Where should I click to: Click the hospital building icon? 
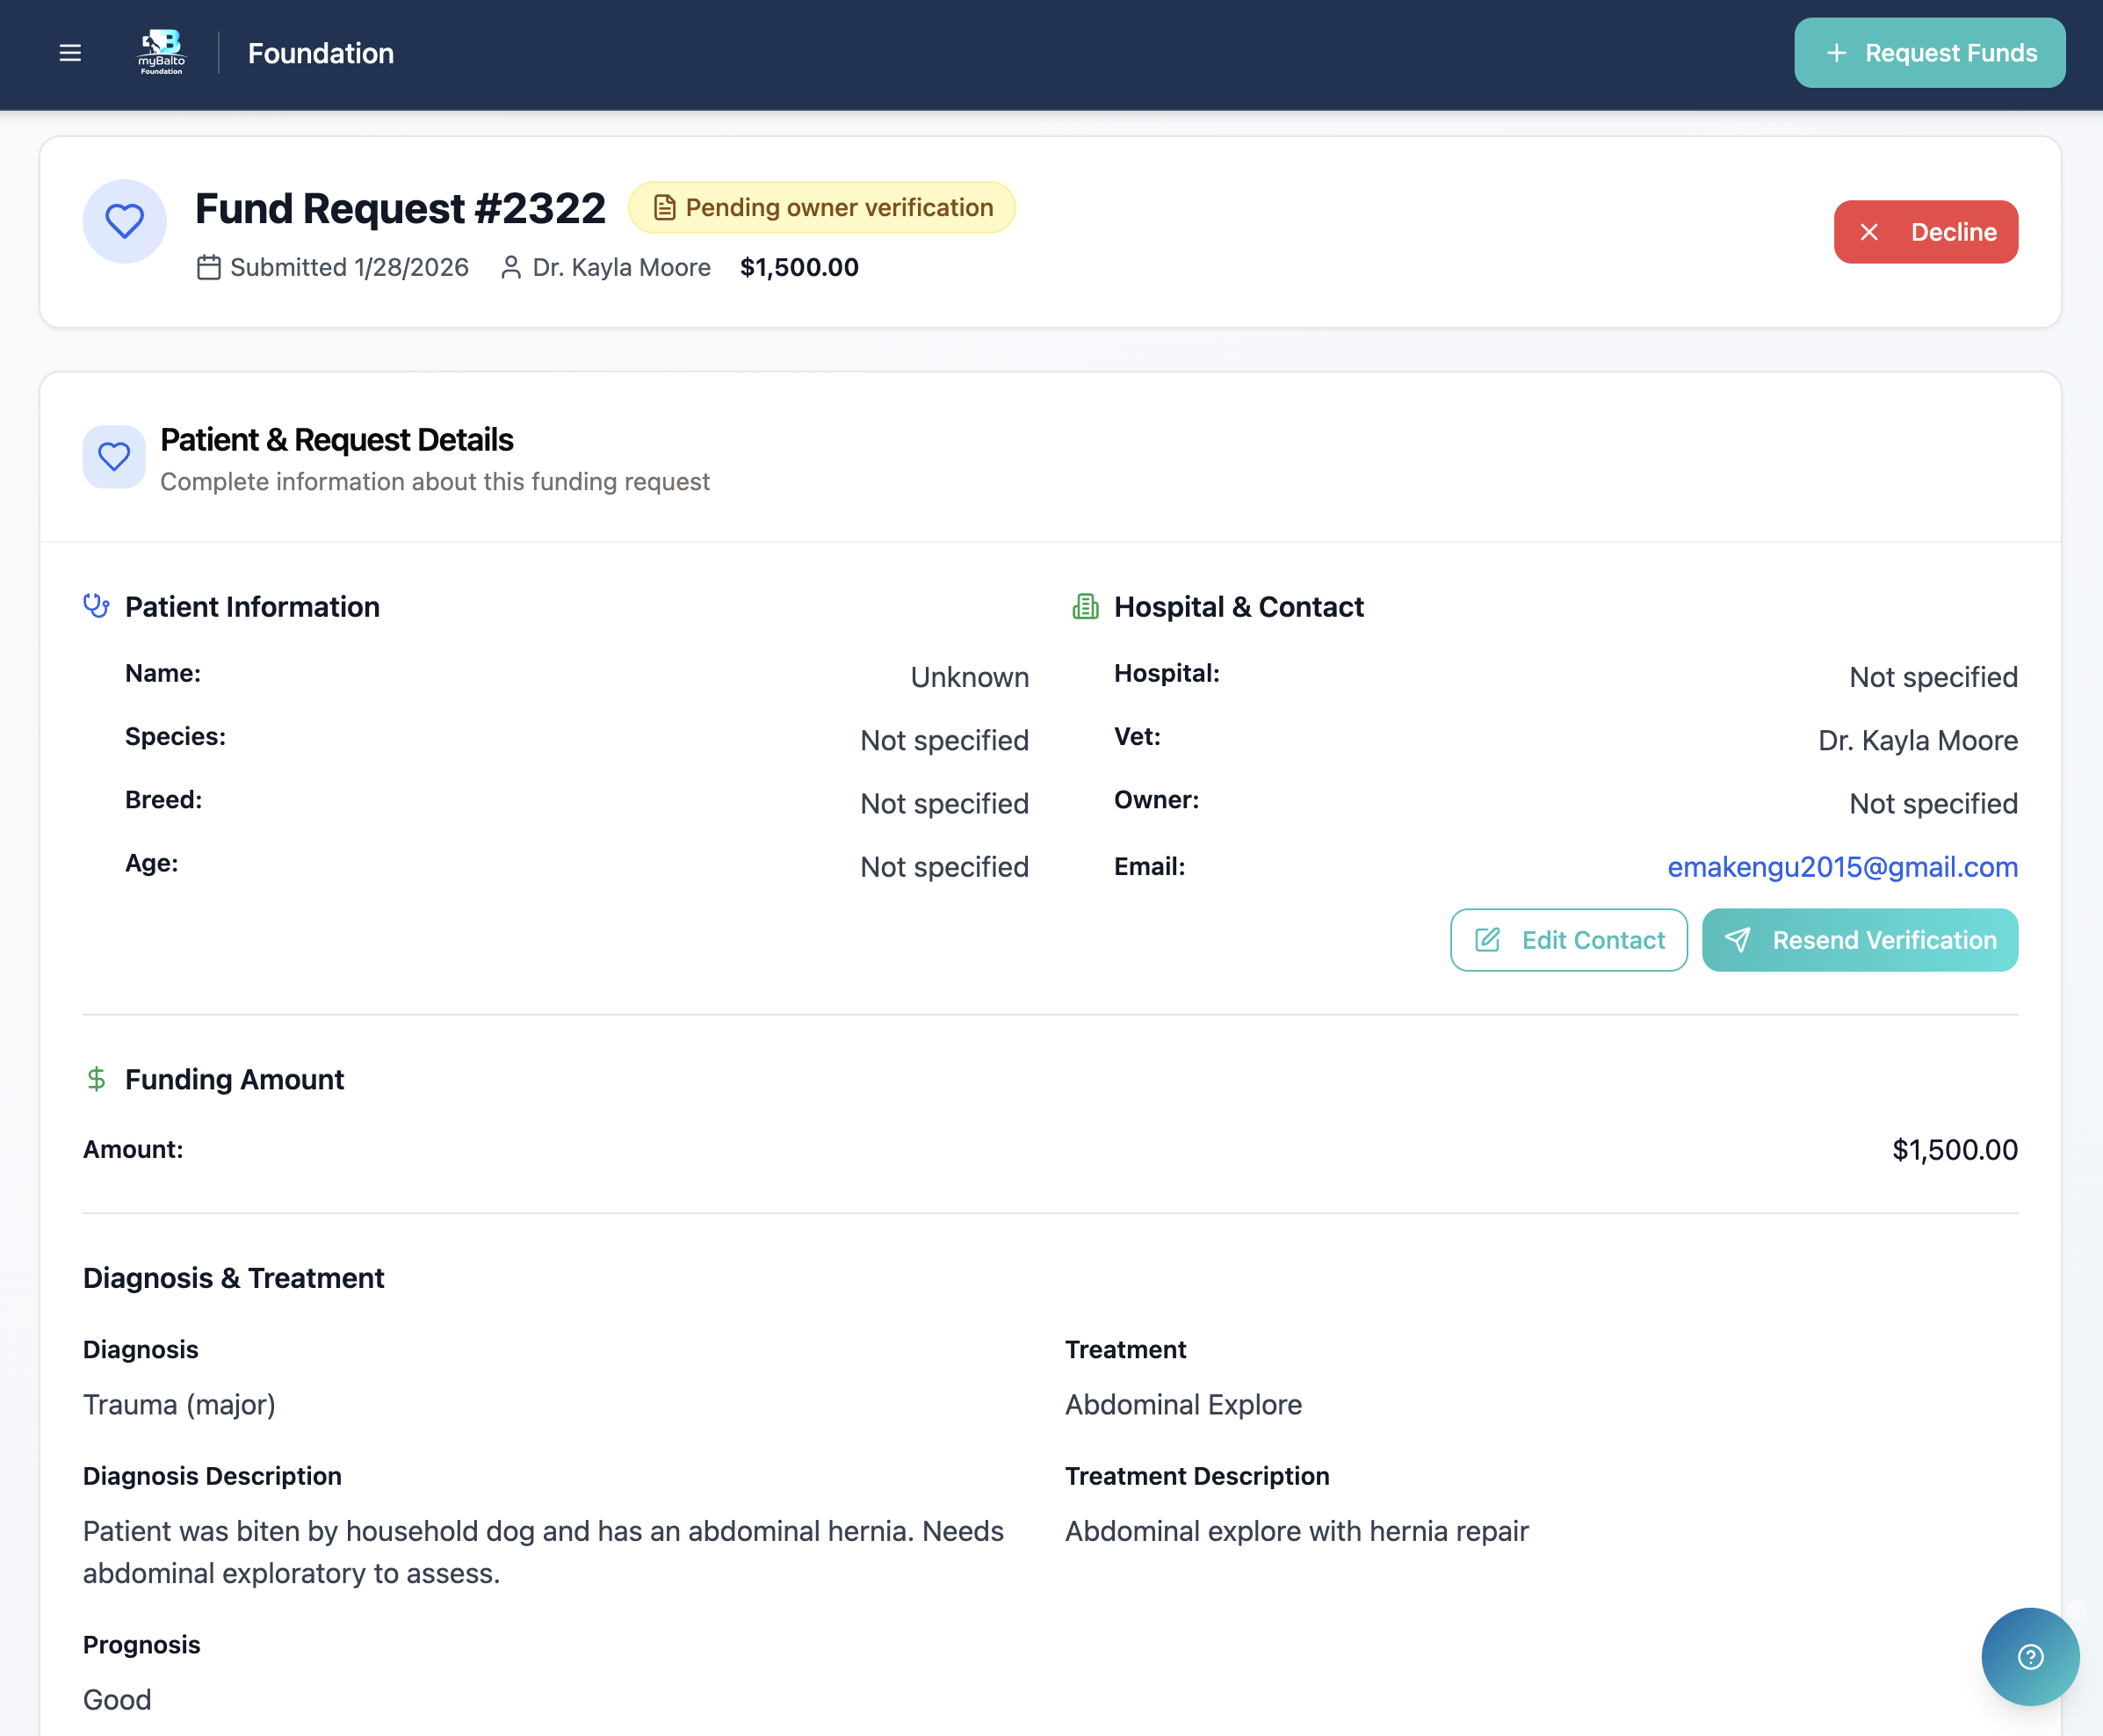tap(1085, 606)
